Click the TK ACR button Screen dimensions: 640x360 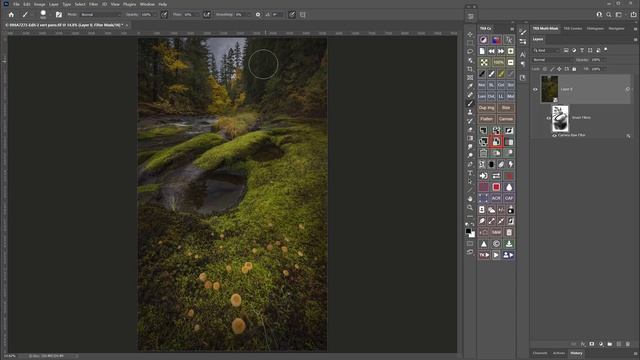click(x=496, y=198)
